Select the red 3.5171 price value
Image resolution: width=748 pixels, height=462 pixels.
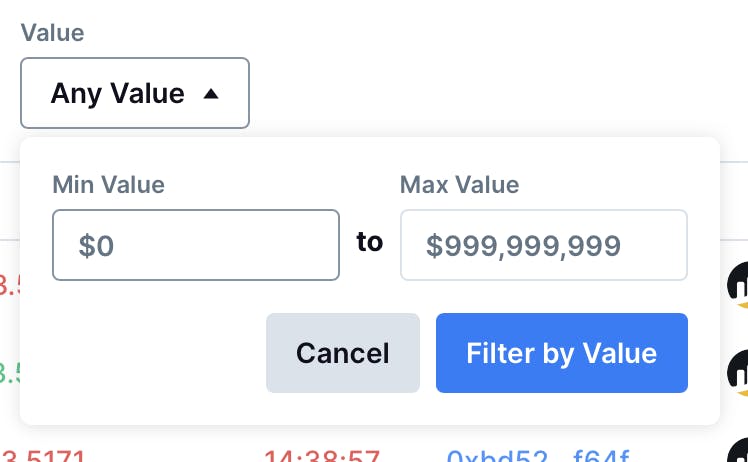(43, 455)
